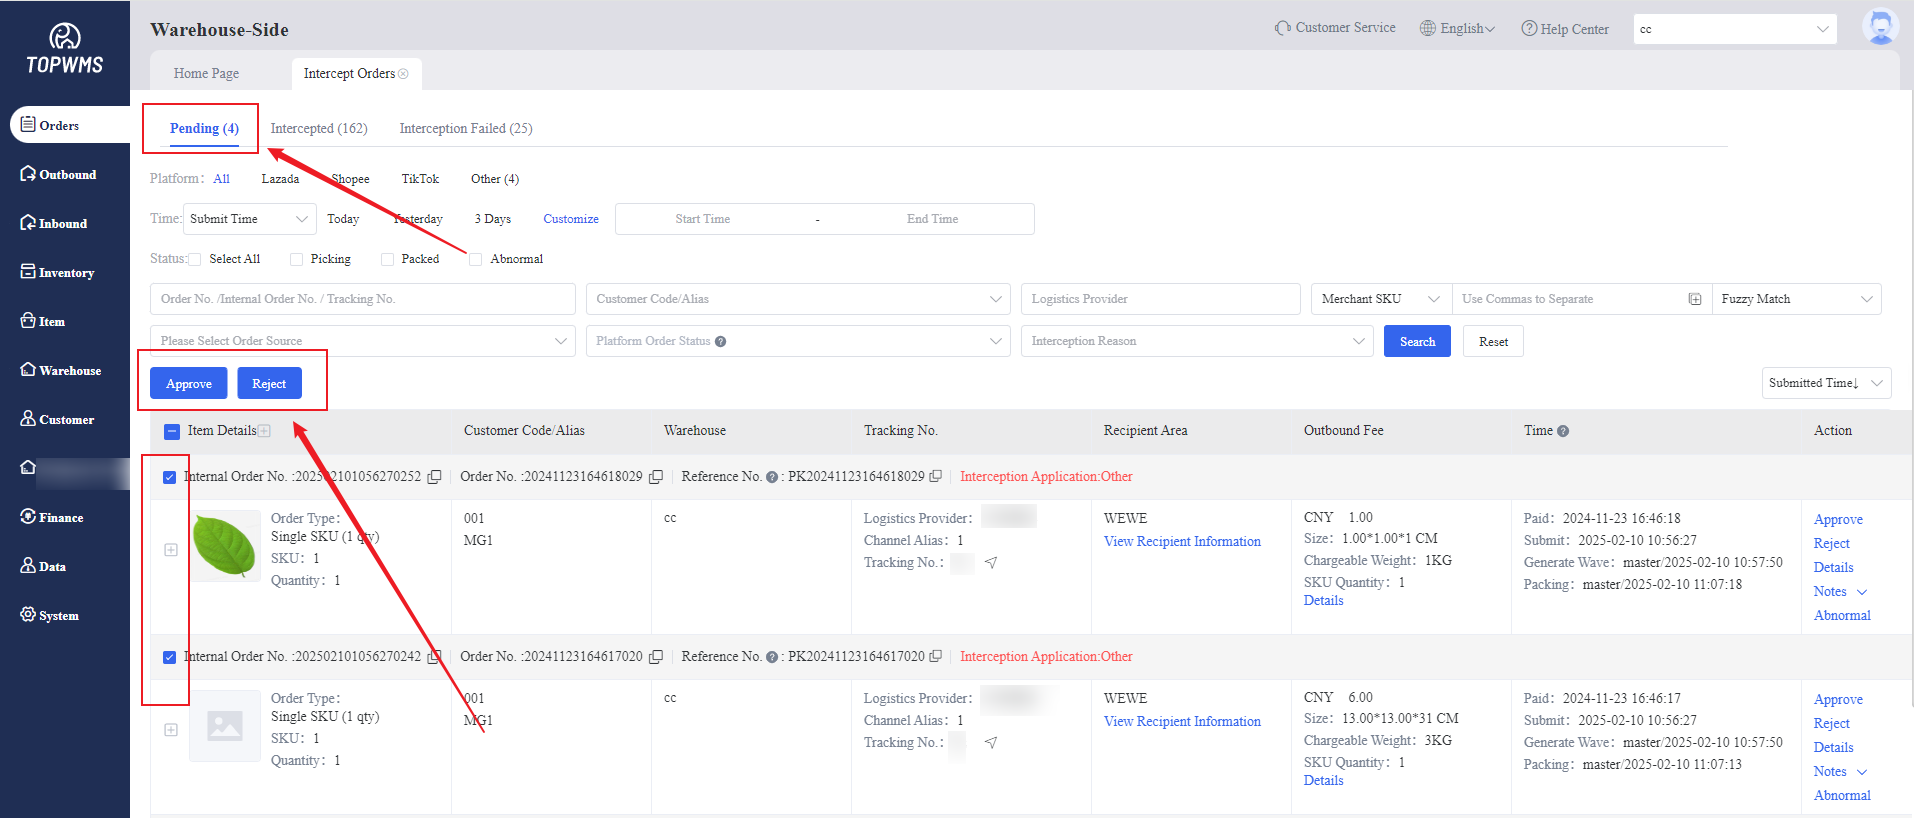
Task: Click the Platform Order Status info icon
Action: coord(721,342)
